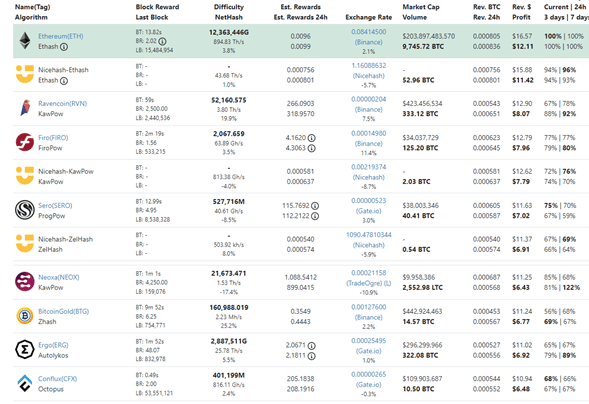The width and height of the screenshot is (589, 404).
Task: Click Ethereum's profit value $12.11
Action: point(523,47)
